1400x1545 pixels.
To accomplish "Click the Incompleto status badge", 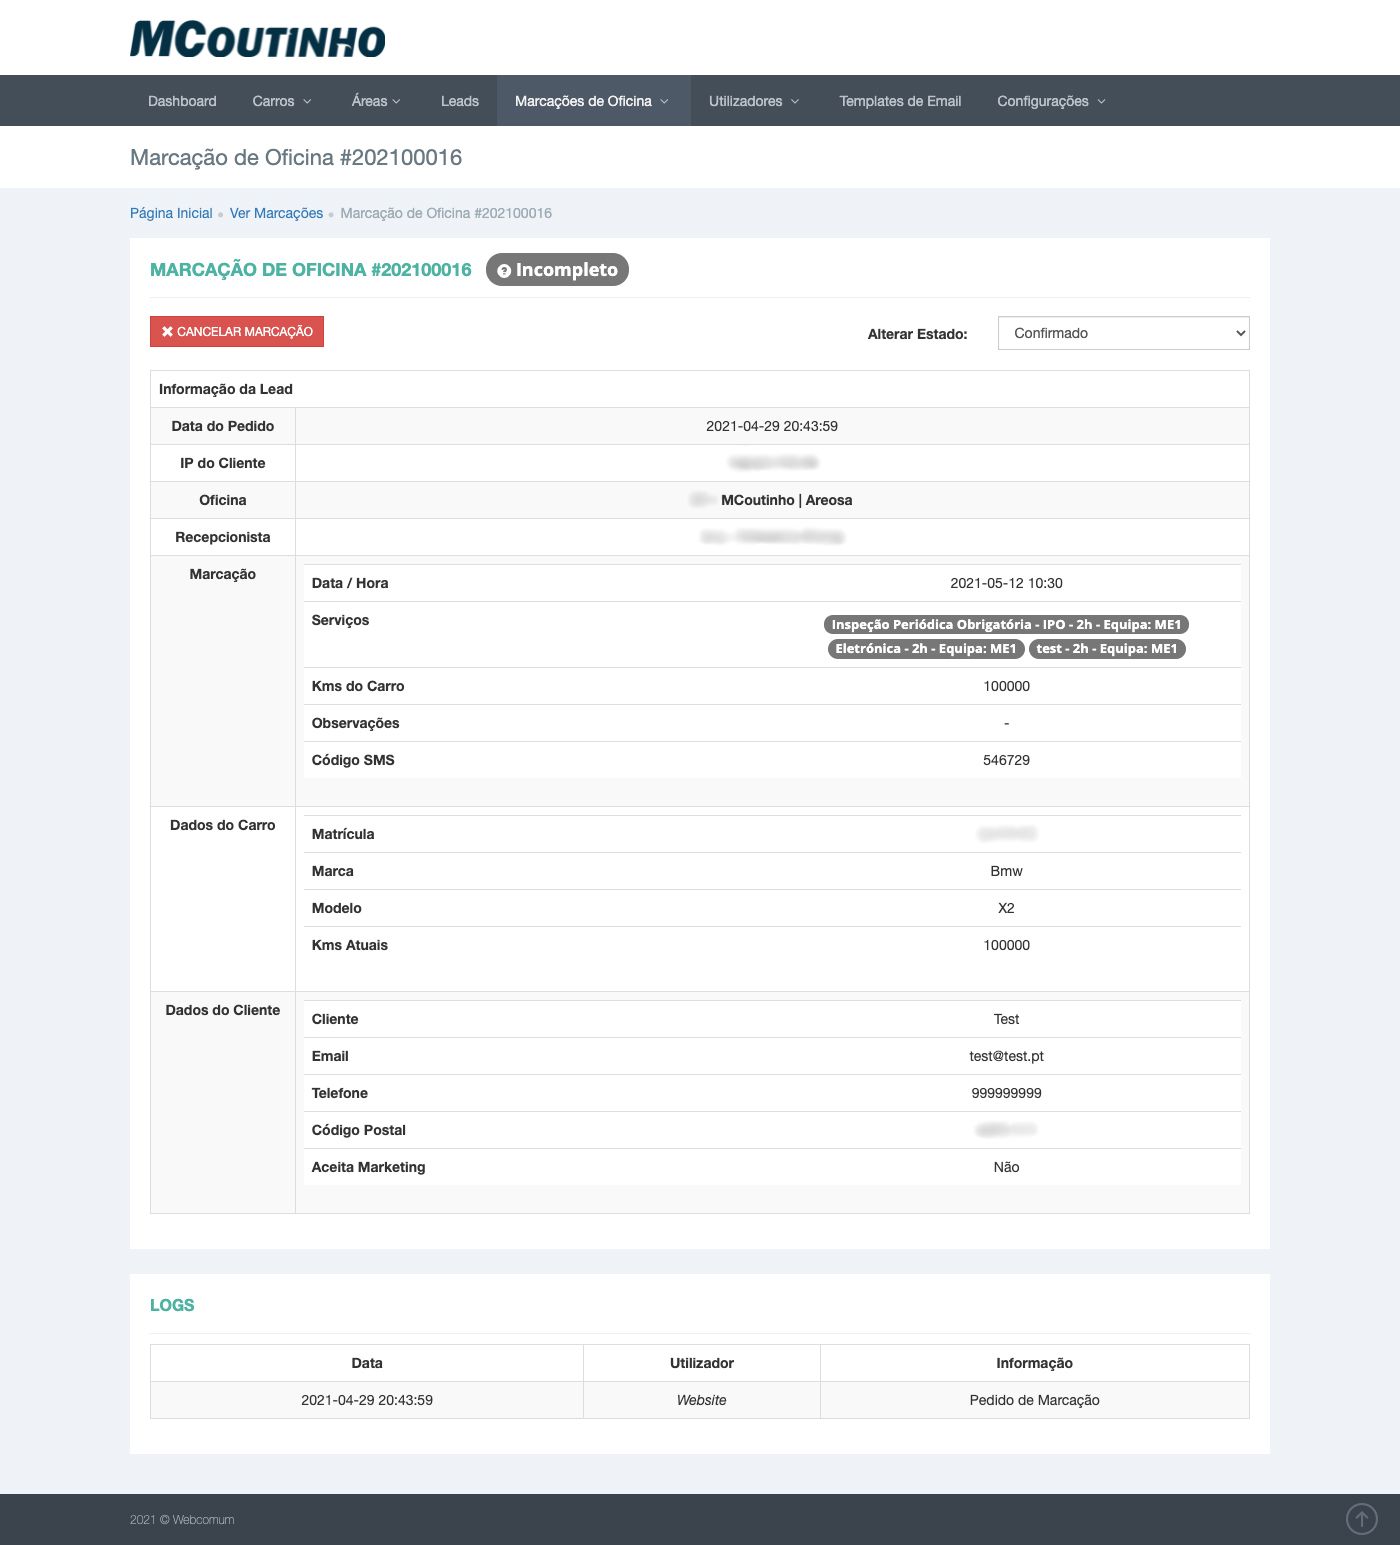I will tap(557, 270).
